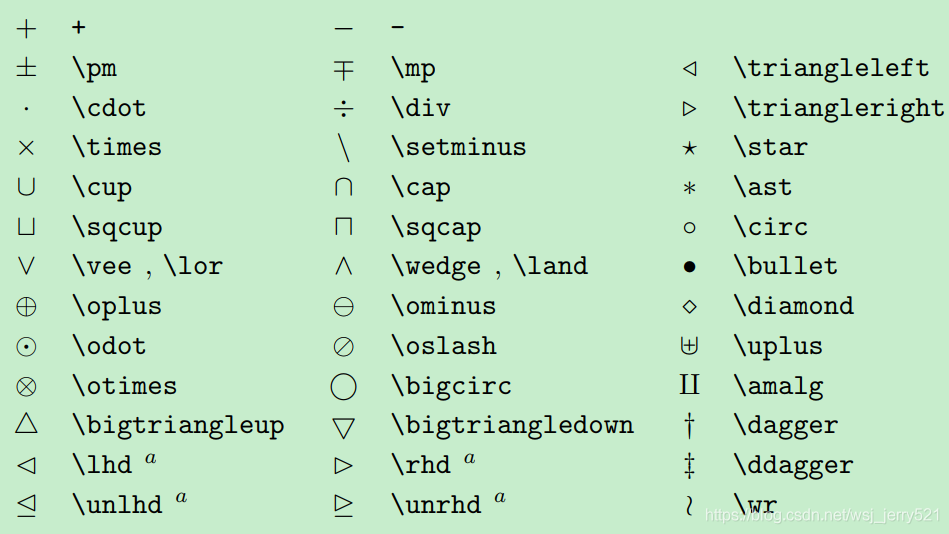Select the \bigtriangleup command text
Image resolution: width=949 pixels, height=534 pixels.
point(178,426)
